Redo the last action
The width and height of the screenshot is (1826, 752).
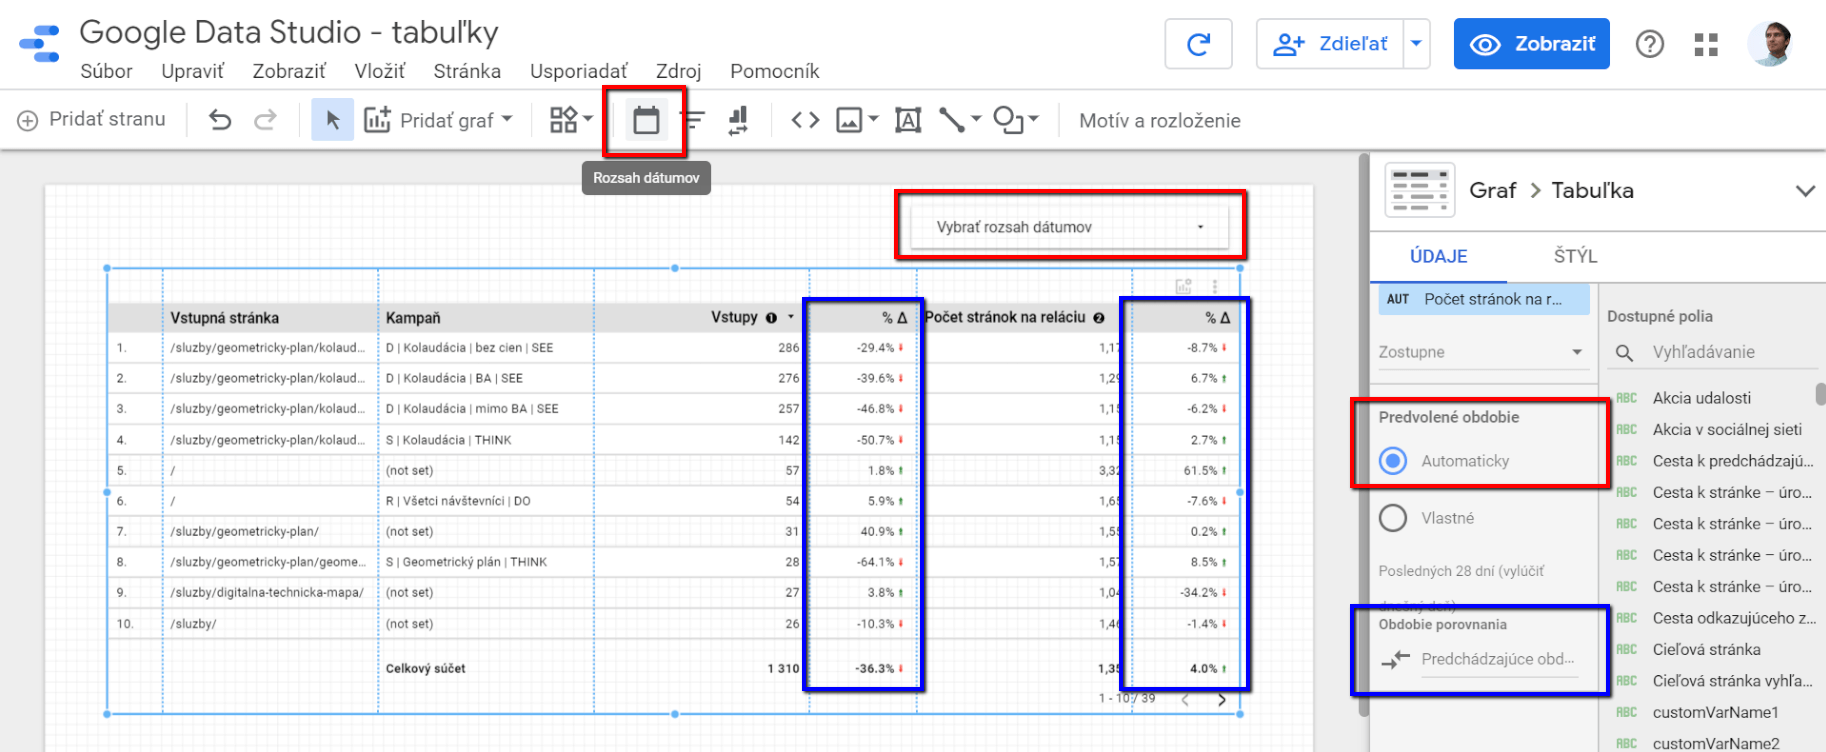[x=265, y=120]
